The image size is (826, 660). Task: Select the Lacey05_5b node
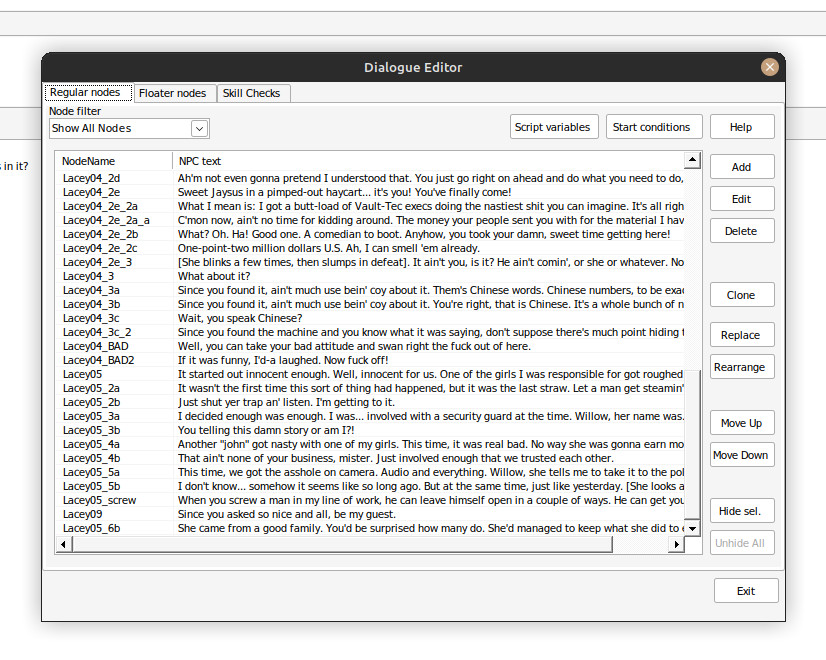point(370,486)
